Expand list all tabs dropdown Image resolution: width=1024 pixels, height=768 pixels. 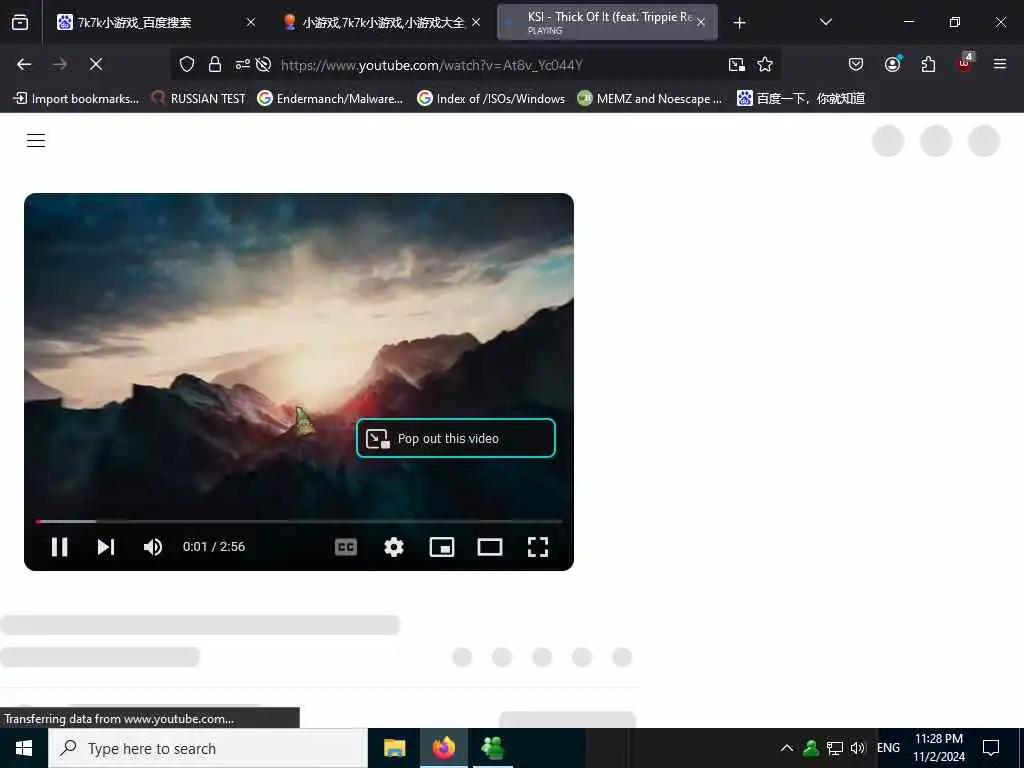pyautogui.click(x=825, y=22)
